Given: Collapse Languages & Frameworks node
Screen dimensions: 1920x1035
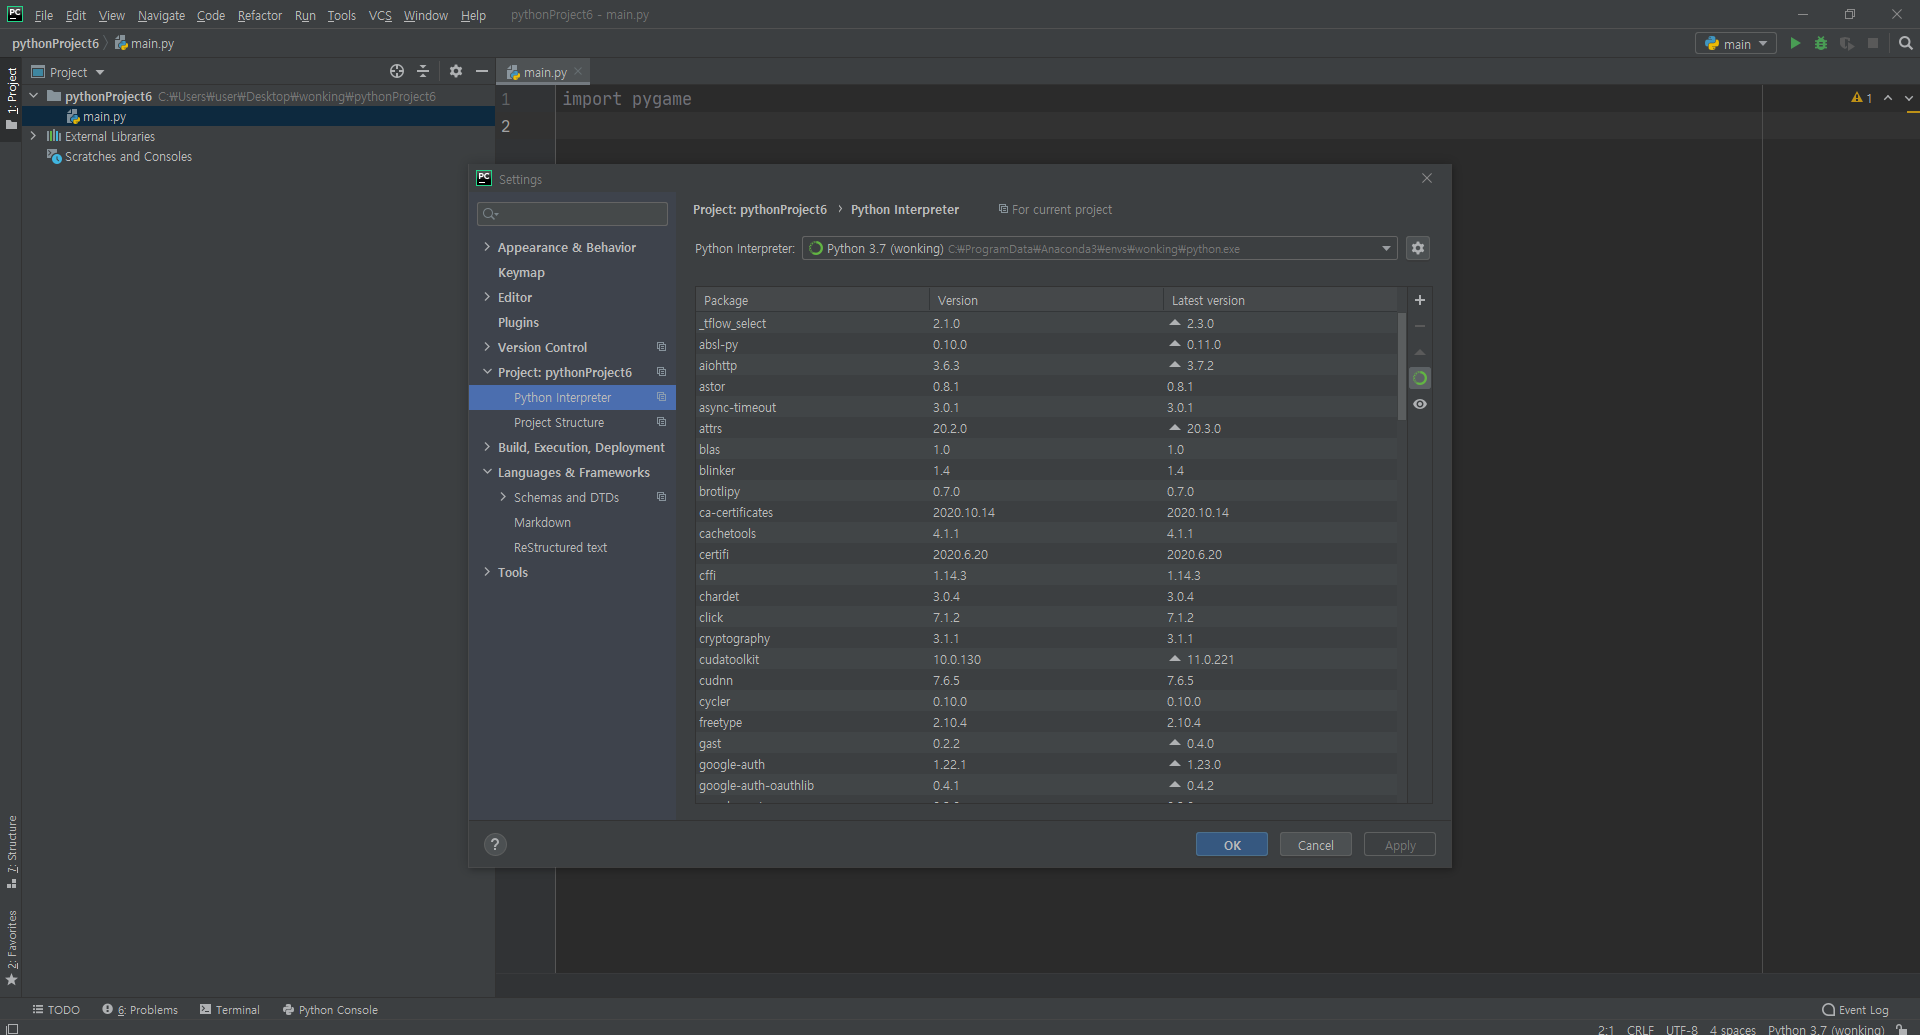Looking at the screenshot, I should point(487,472).
